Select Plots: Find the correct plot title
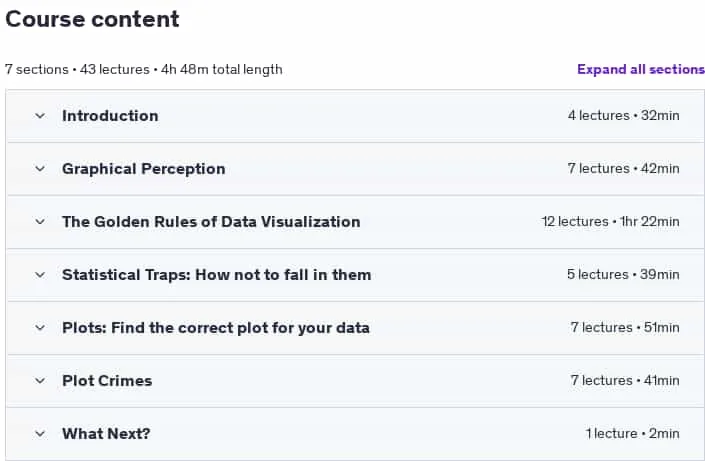This screenshot has width=705, height=461. click(x=216, y=328)
